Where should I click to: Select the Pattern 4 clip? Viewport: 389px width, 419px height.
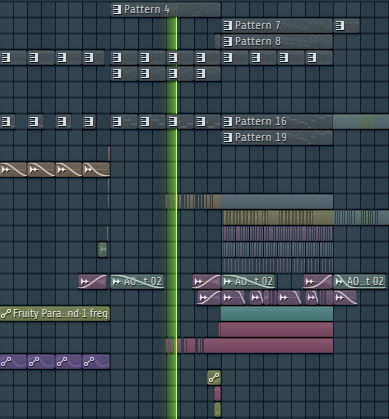(x=165, y=10)
